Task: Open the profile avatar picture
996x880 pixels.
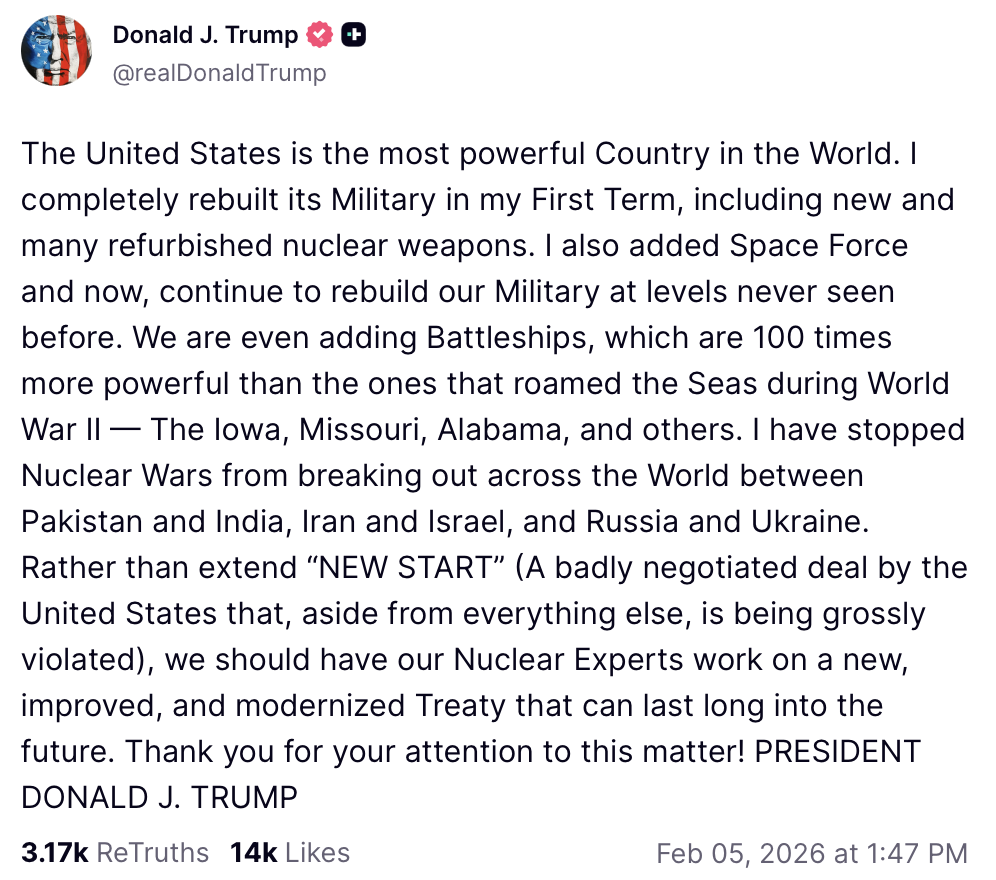Action: (x=57, y=51)
